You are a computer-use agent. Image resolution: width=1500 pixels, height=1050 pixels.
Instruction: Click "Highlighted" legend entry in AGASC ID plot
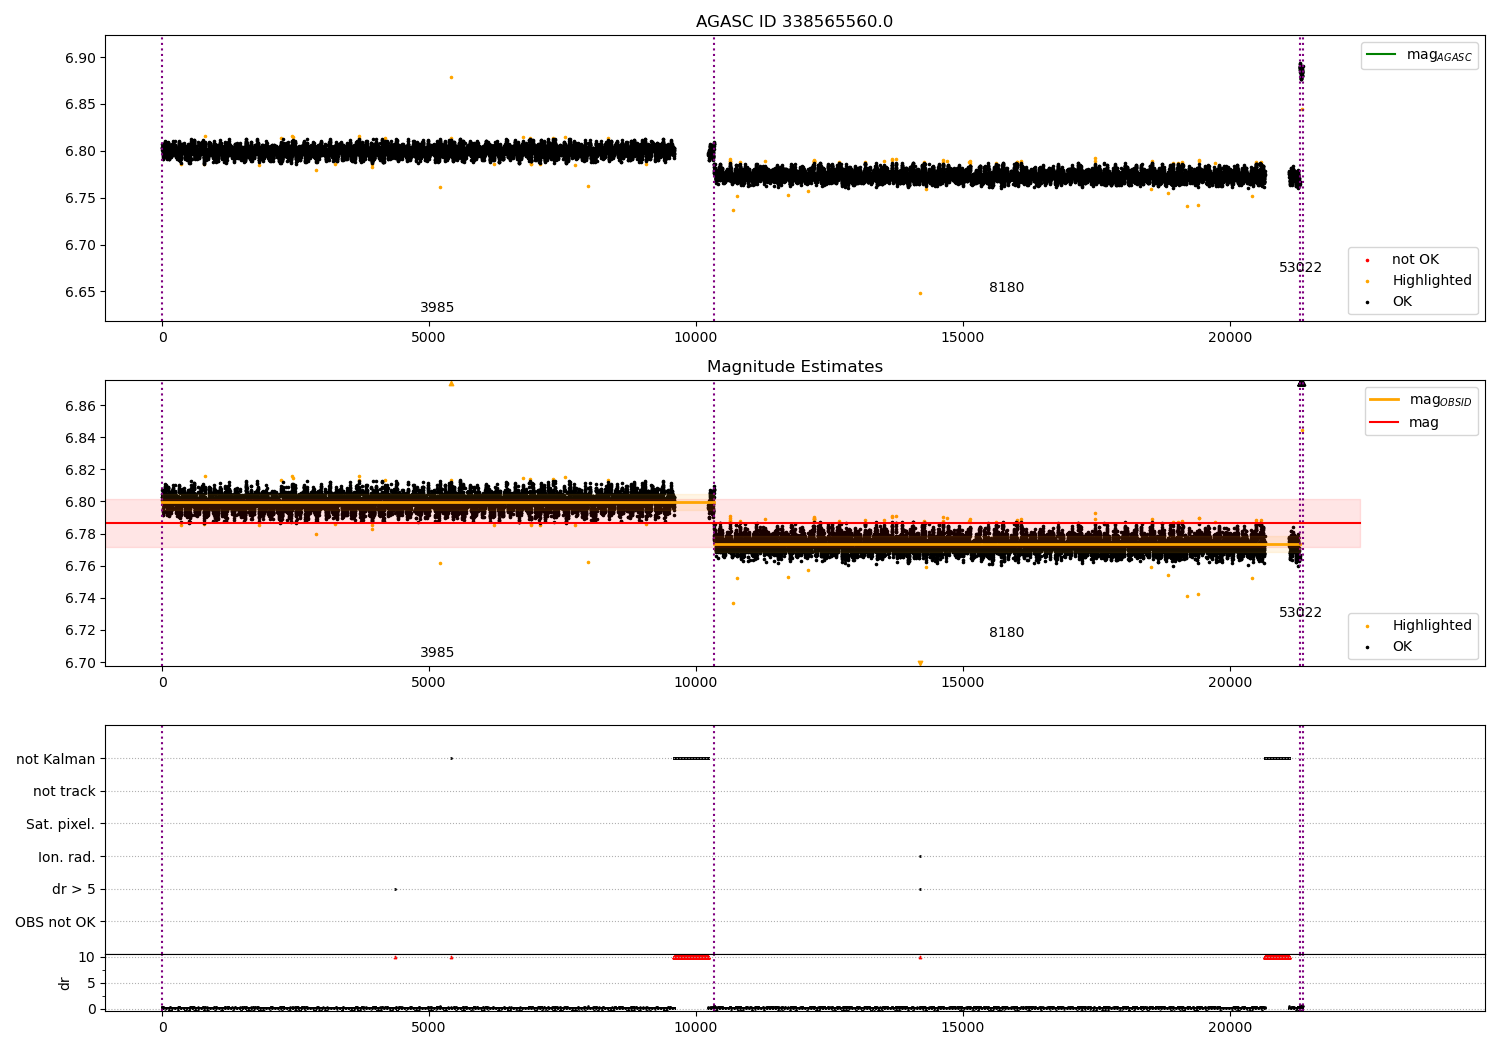(x=1432, y=280)
